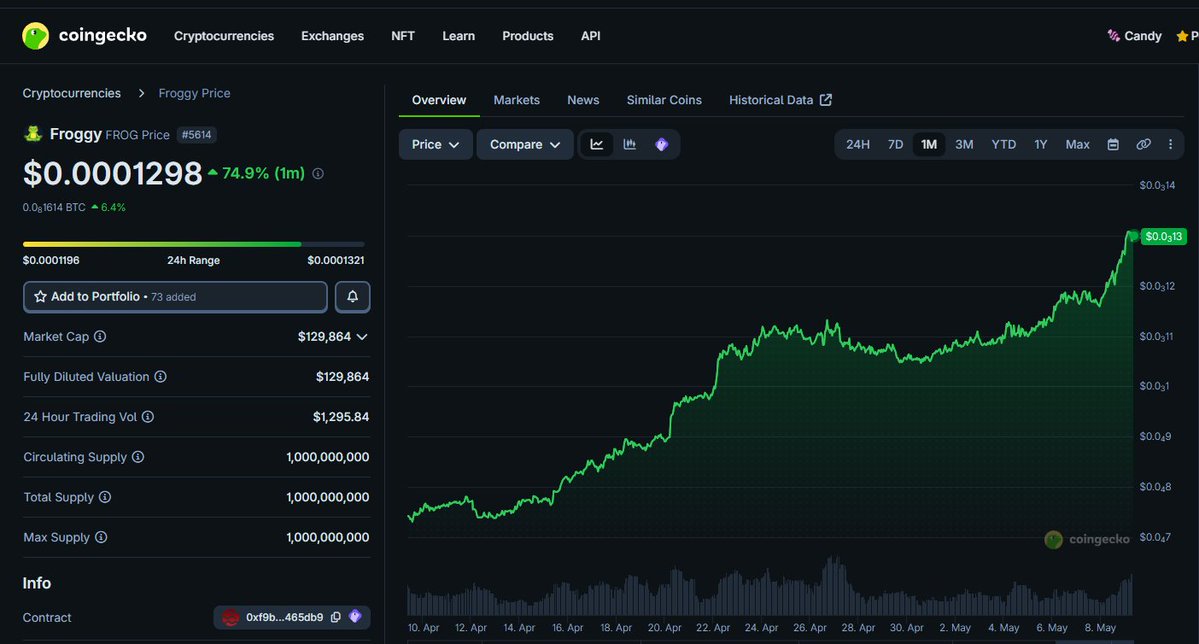Click the Candy link

(1134, 36)
